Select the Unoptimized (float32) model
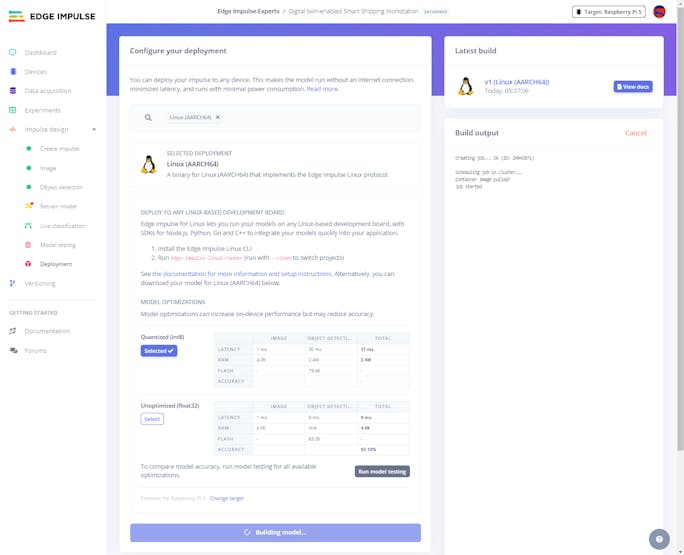The width and height of the screenshot is (684, 555). tap(152, 419)
